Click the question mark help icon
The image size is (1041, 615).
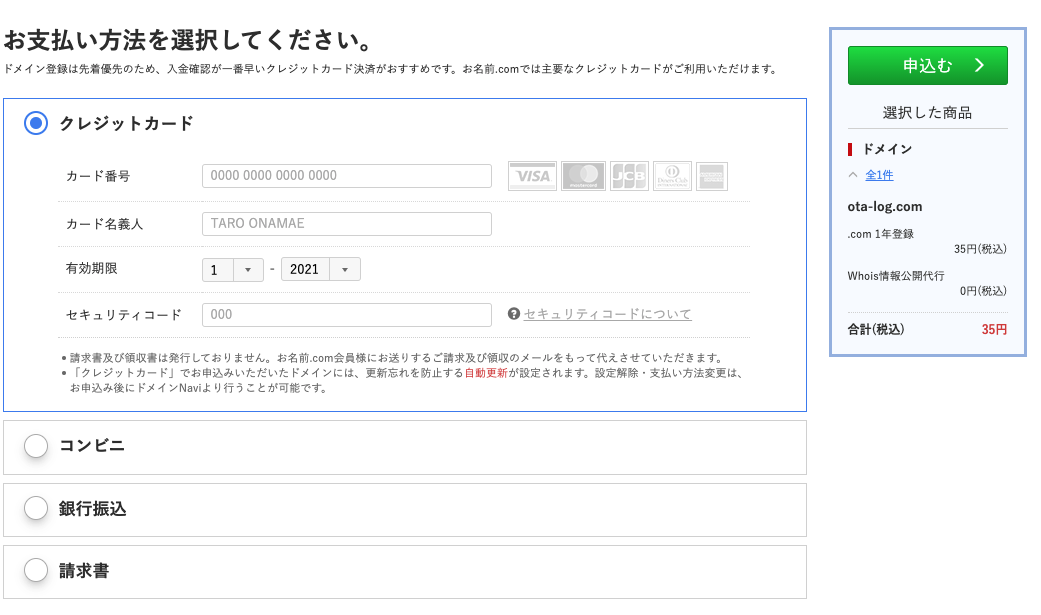click(514, 314)
